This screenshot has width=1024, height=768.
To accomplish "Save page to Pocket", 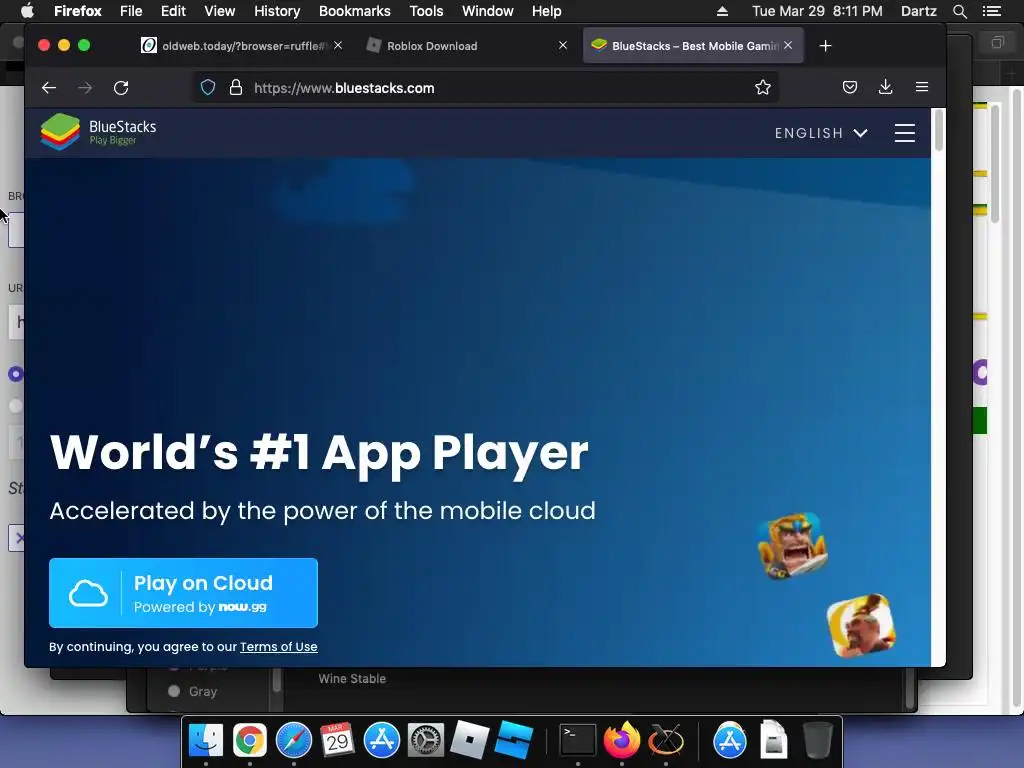I will tap(849, 87).
